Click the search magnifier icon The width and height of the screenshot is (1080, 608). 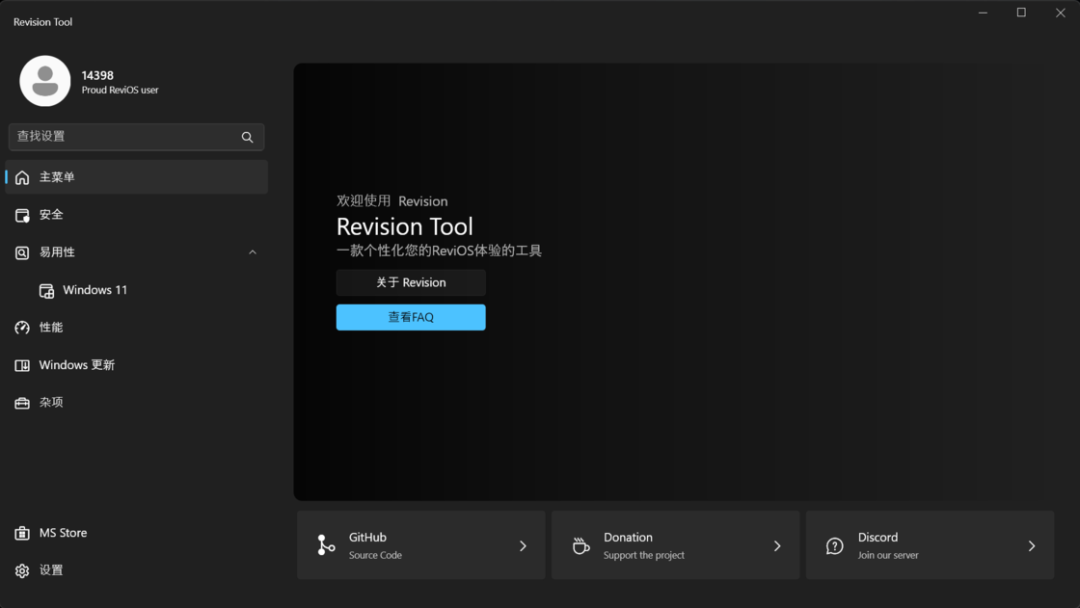247,137
